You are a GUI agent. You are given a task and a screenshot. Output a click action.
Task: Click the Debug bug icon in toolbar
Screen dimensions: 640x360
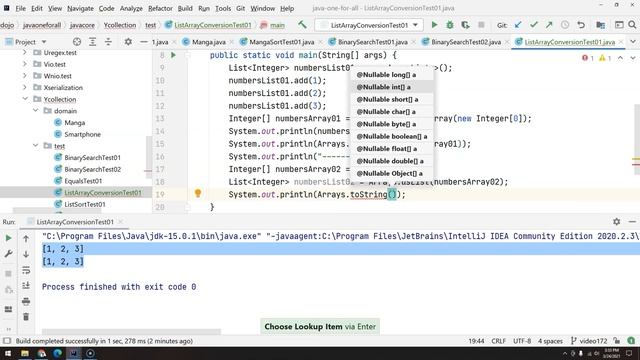[x=450, y=25]
